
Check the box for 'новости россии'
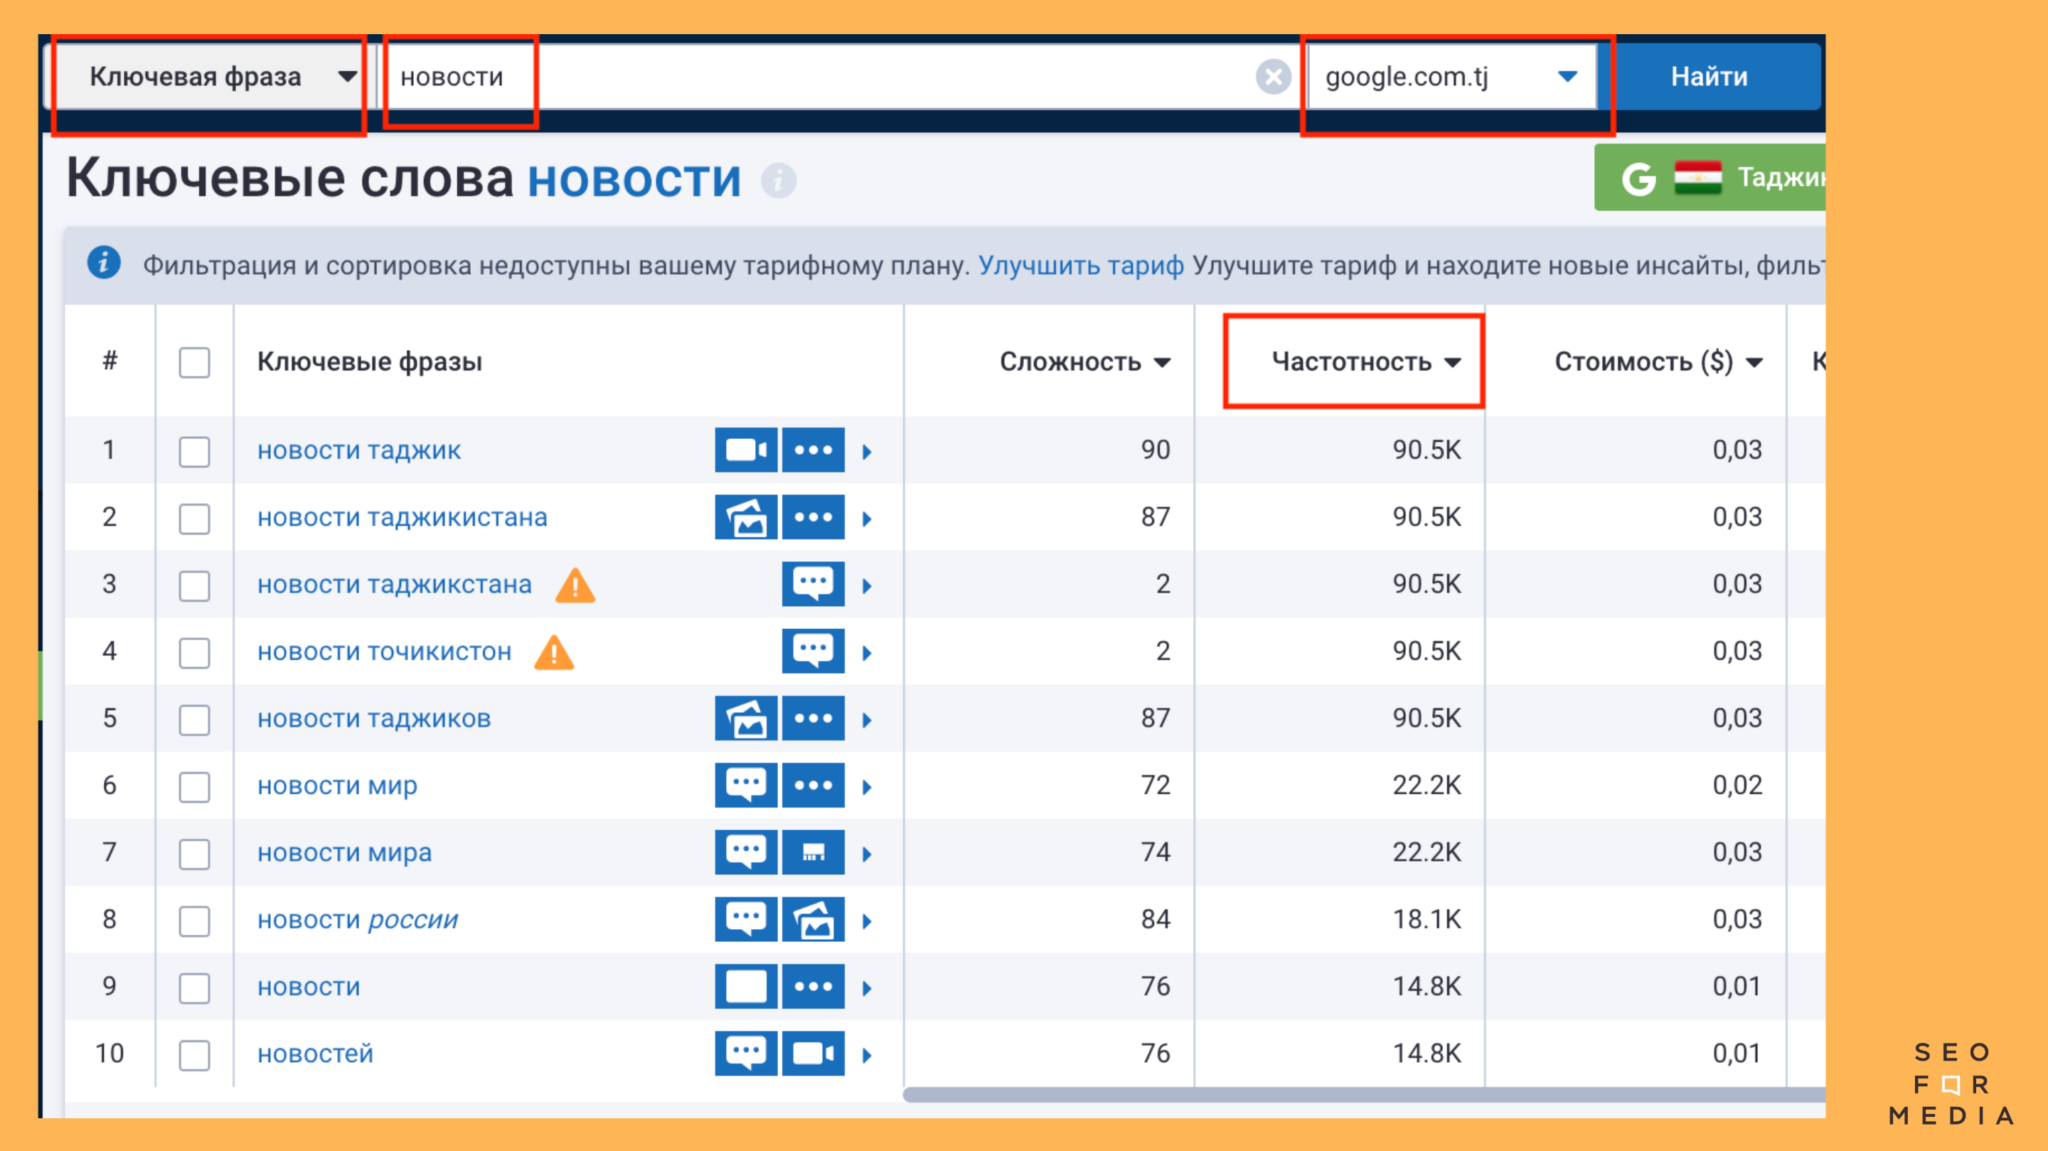click(194, 920)
